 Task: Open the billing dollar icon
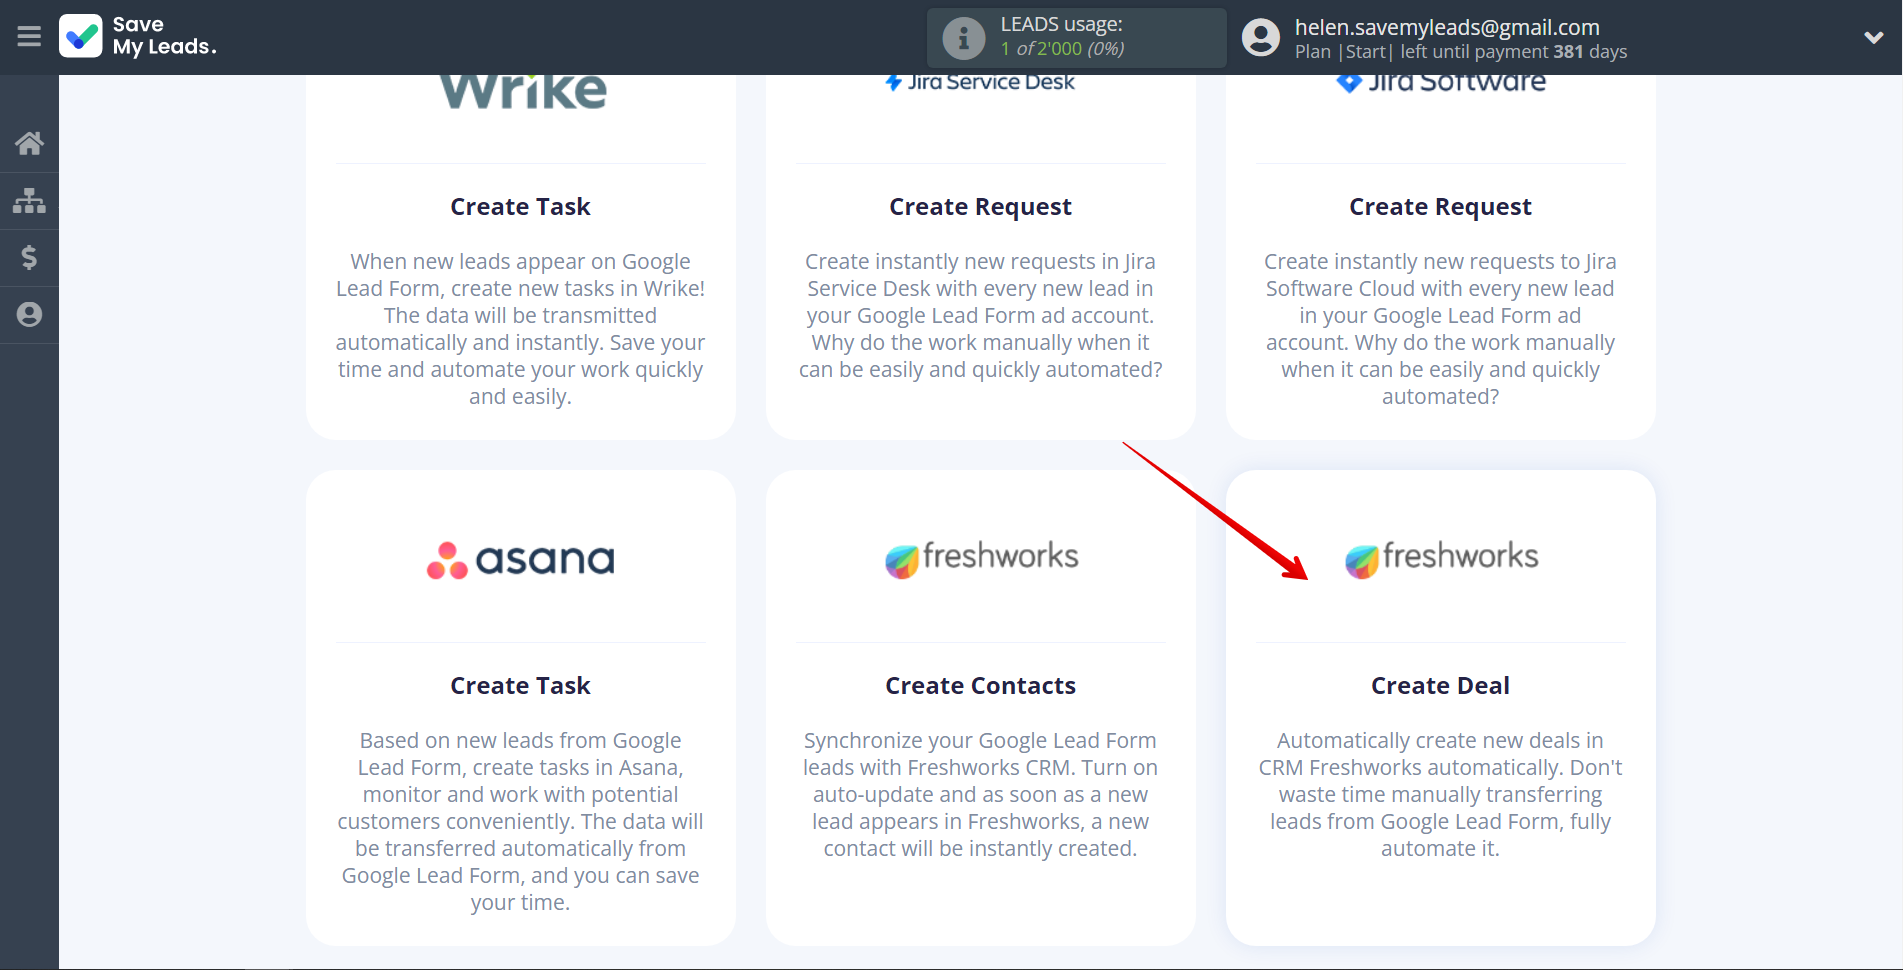(29, 258)
